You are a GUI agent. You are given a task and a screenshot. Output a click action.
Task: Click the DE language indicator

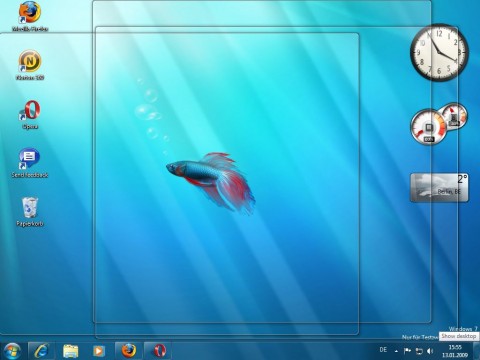pyautogui.click(x=383, y=350)
